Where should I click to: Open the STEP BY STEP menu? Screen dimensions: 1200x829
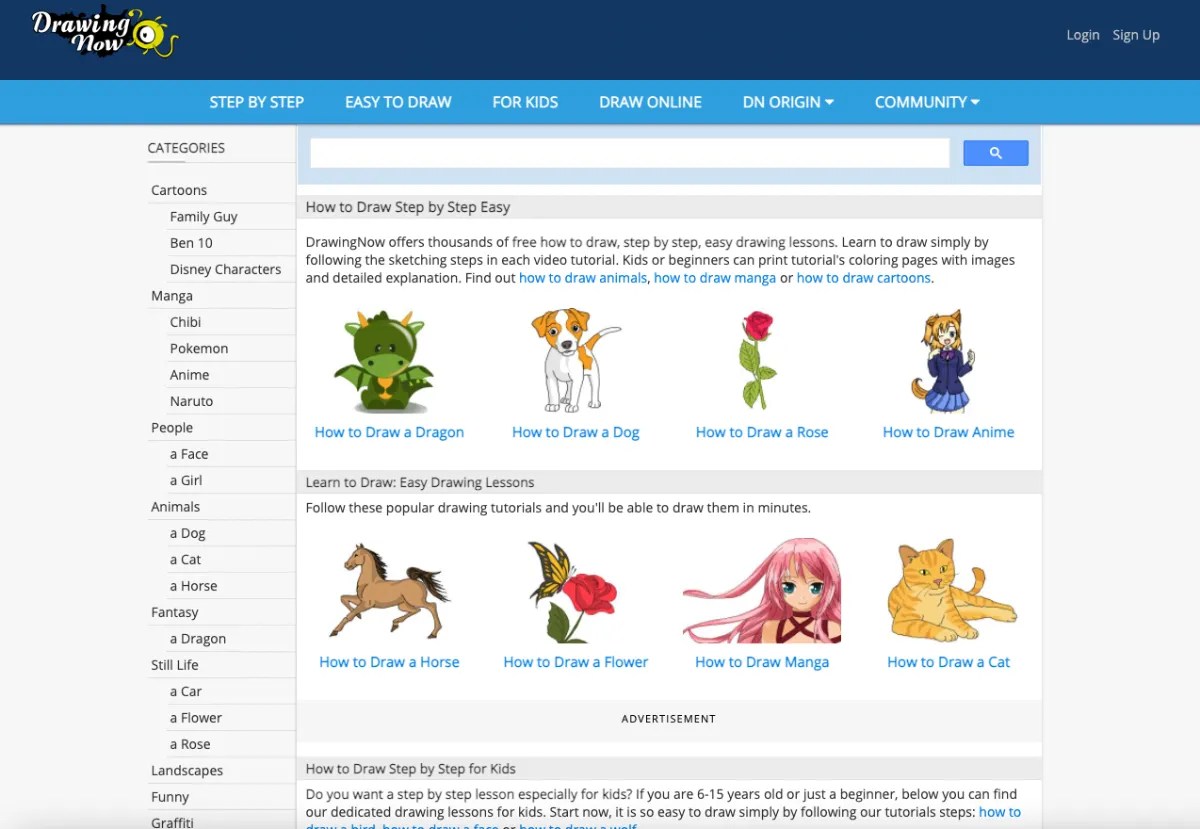(x=257, y=102)
